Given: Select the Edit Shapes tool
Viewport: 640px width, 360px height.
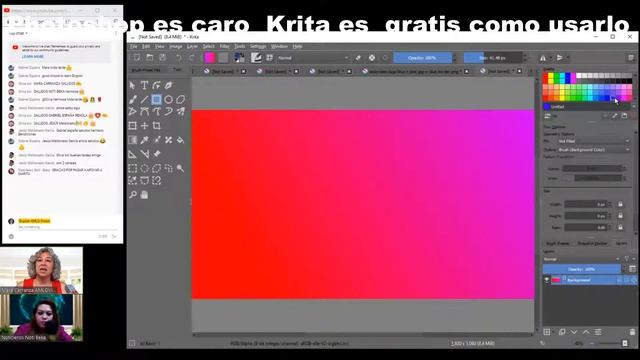Looking at the screenshot, I should [156, 85].
